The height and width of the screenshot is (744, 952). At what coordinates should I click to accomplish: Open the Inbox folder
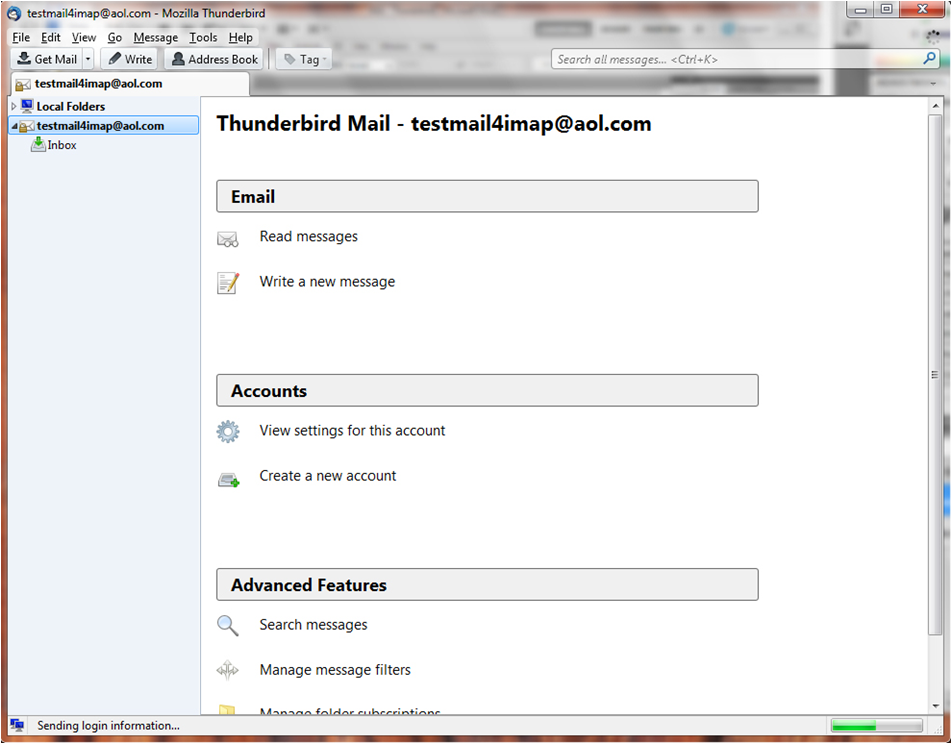(x=62, y=145)
